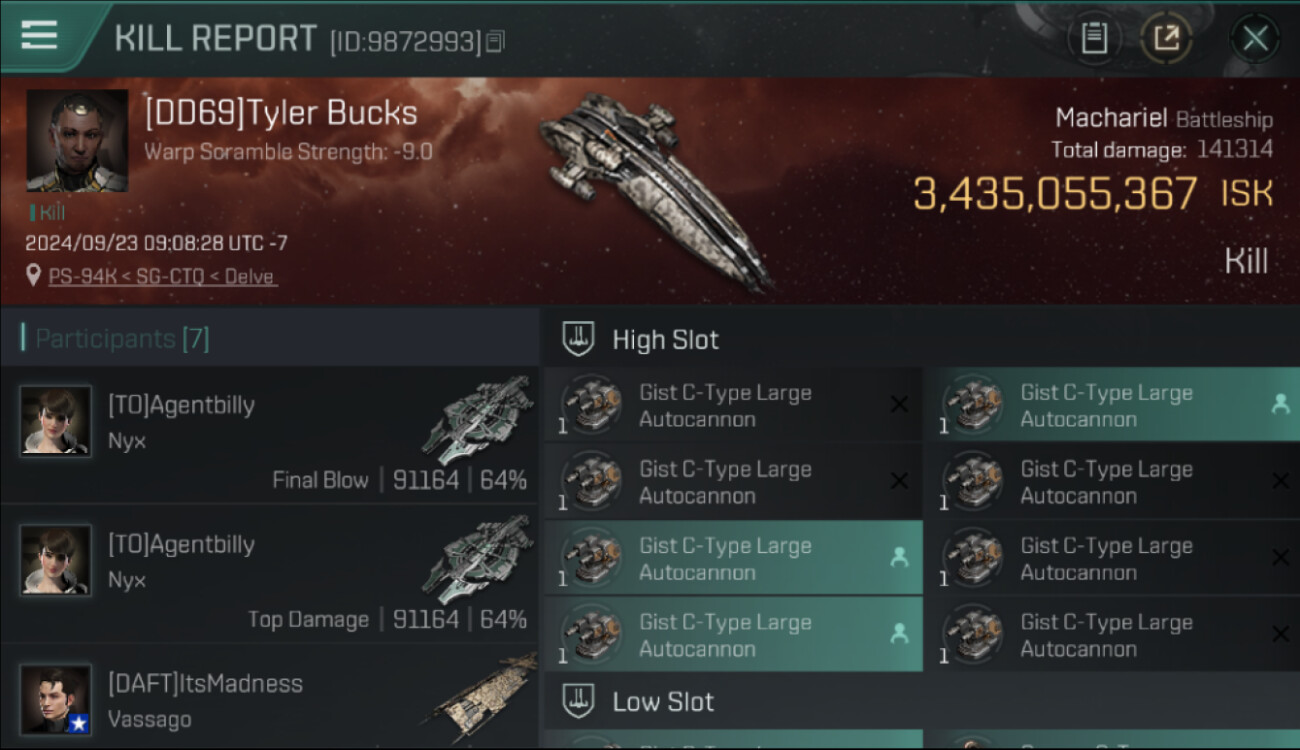Copy the kill report ID

click(x=496, y=42)
